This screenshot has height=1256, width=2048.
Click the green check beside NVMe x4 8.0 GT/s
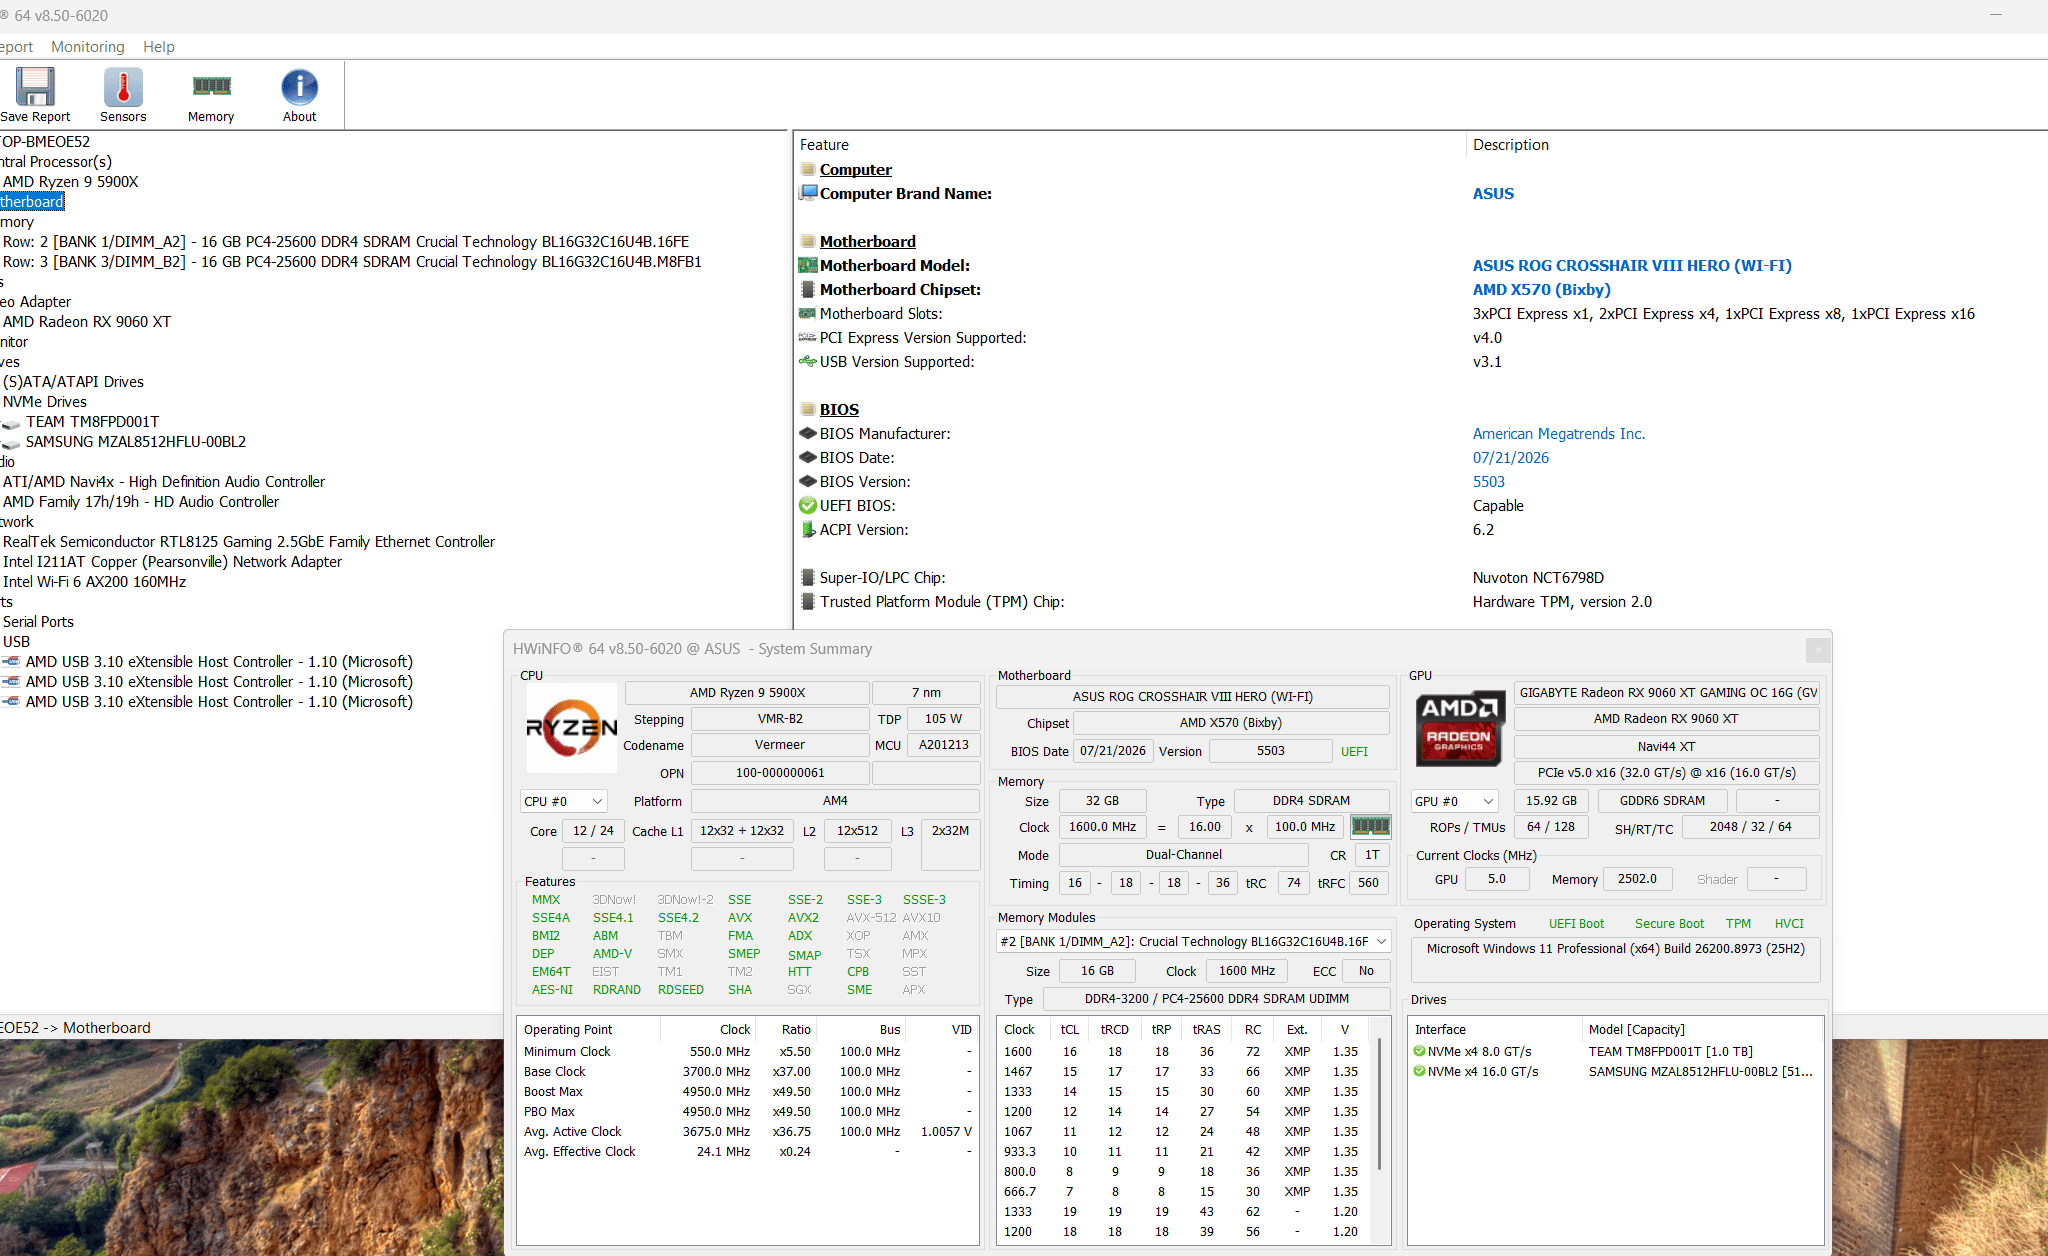pos(1419,1051)
